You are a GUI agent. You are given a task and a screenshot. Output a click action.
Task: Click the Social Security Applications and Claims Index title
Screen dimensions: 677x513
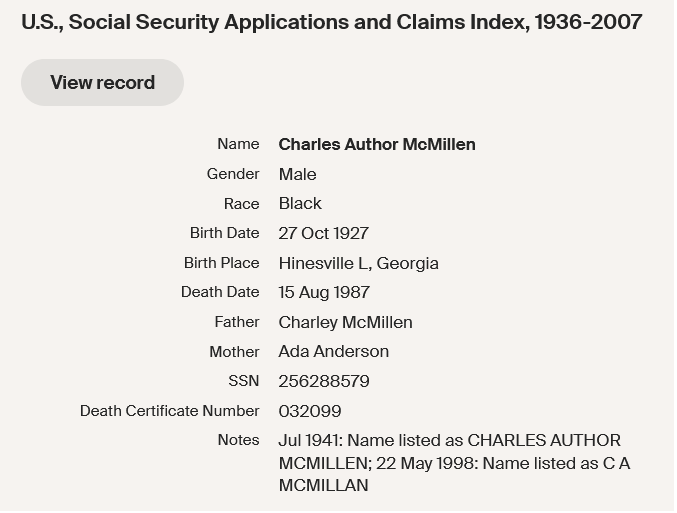click(x=331, y=21)
